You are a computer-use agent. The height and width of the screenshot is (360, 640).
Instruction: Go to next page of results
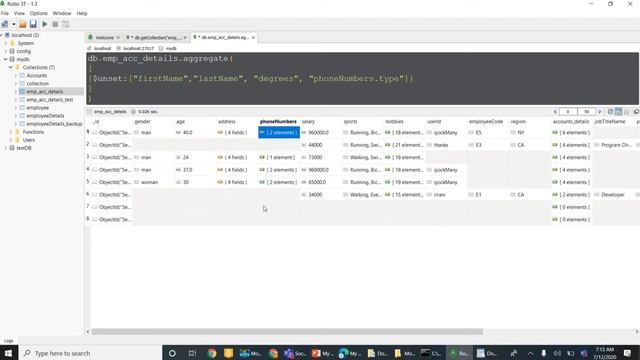(600, 111)
